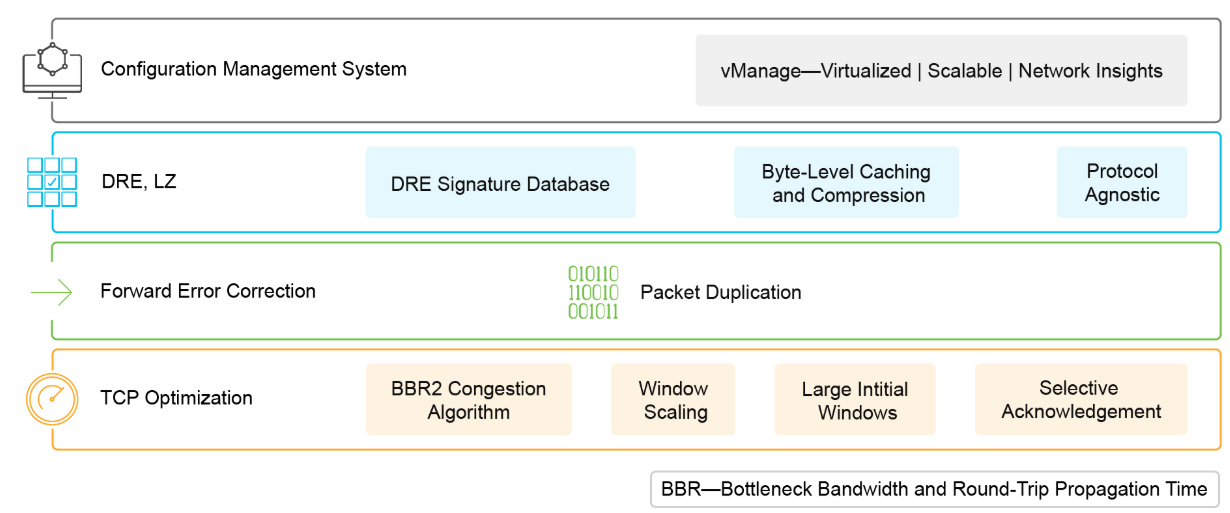Click the Byte-Level Caching and Compression box
This screenshot has width=1230, height=513.
846,183
